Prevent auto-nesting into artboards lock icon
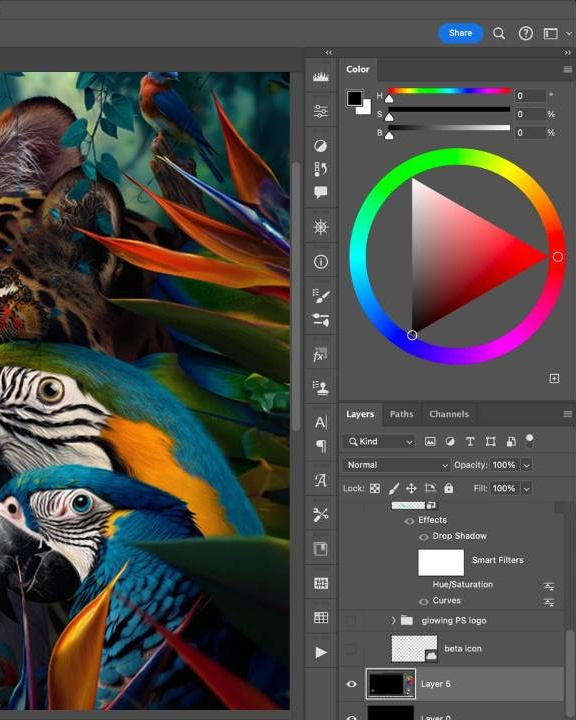The width and height of the screenshot is (576, 720). pos(430,488)
